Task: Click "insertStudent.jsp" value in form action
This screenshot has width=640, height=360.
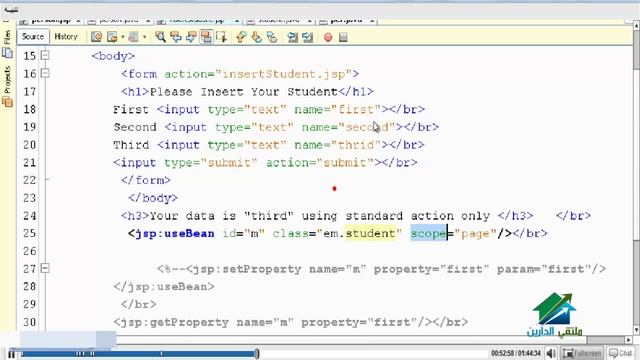Action: [x=283, y=74]
